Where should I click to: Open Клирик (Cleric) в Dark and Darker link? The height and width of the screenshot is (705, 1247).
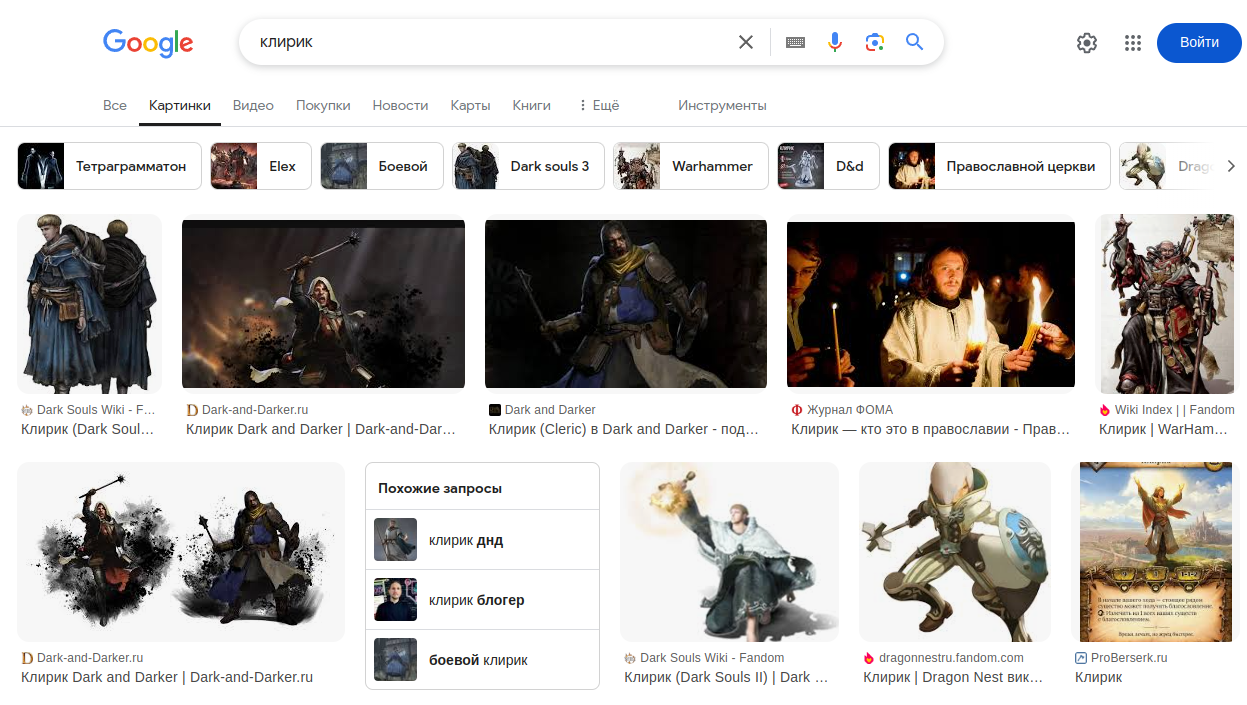[x=624, y=429]
